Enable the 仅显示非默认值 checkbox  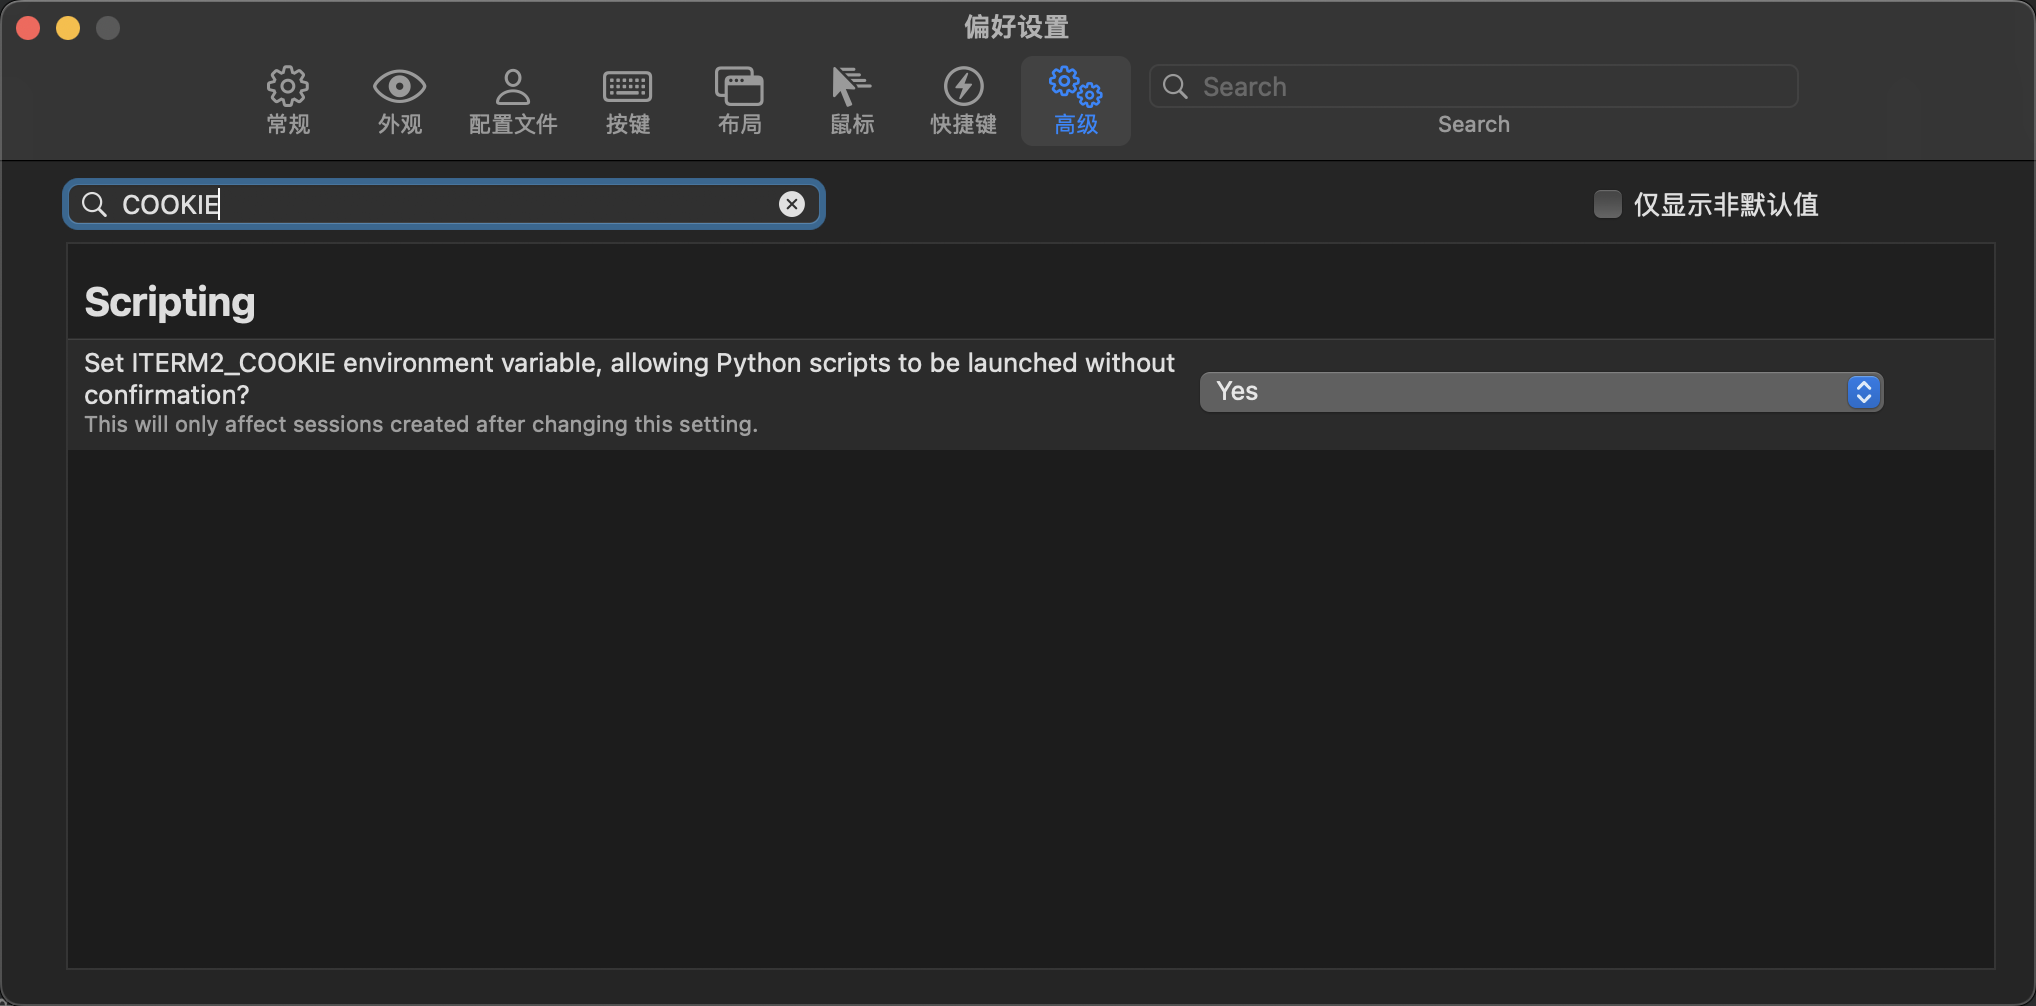pyautogui.click(x=1607, y=204)
